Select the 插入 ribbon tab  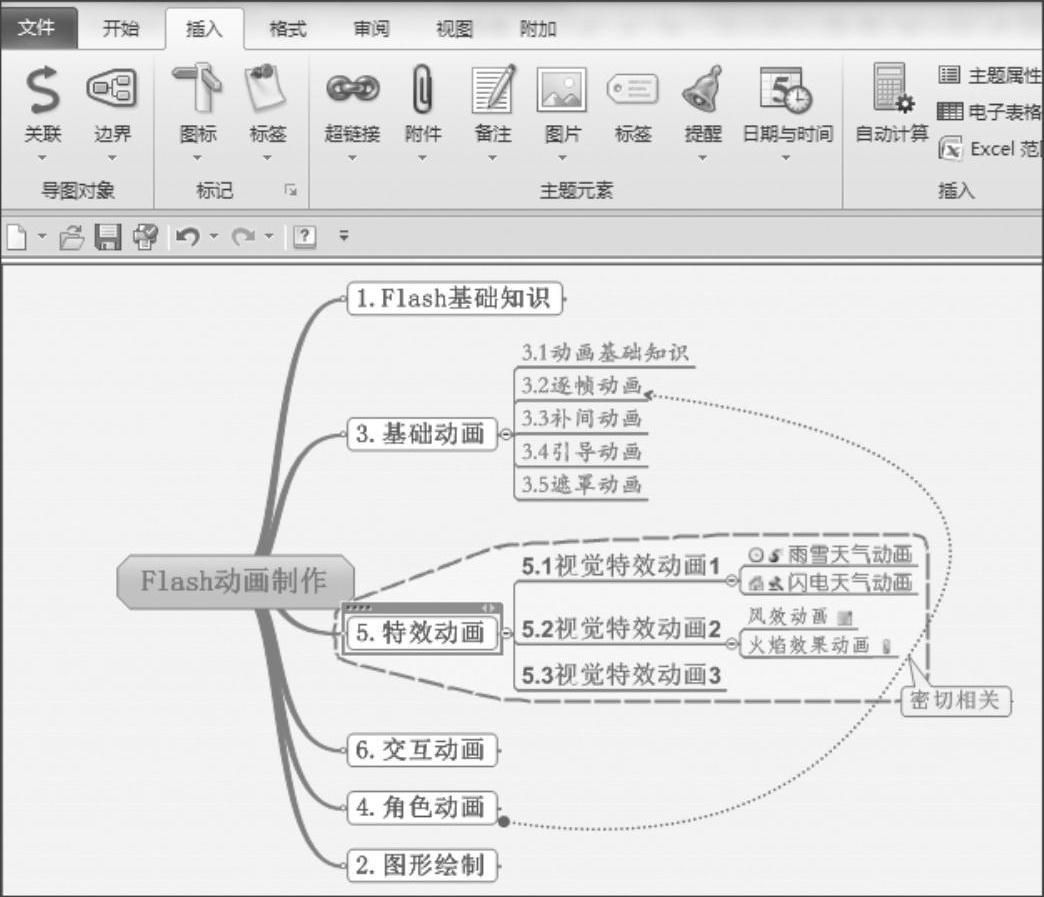click(x=204, y=29)
